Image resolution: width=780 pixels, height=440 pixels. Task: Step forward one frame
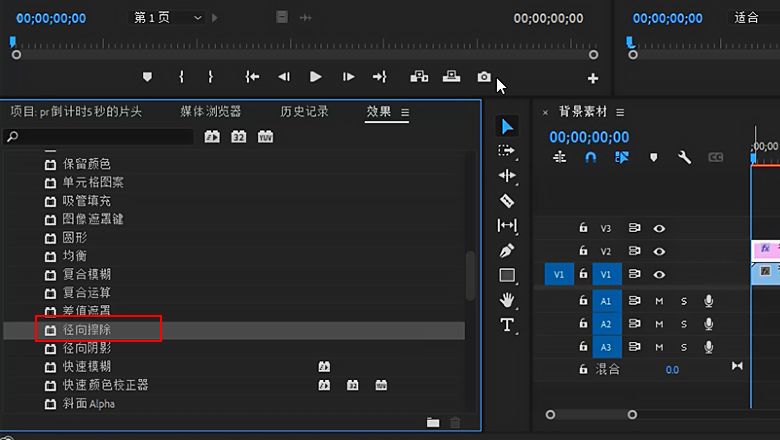[348, 77]
